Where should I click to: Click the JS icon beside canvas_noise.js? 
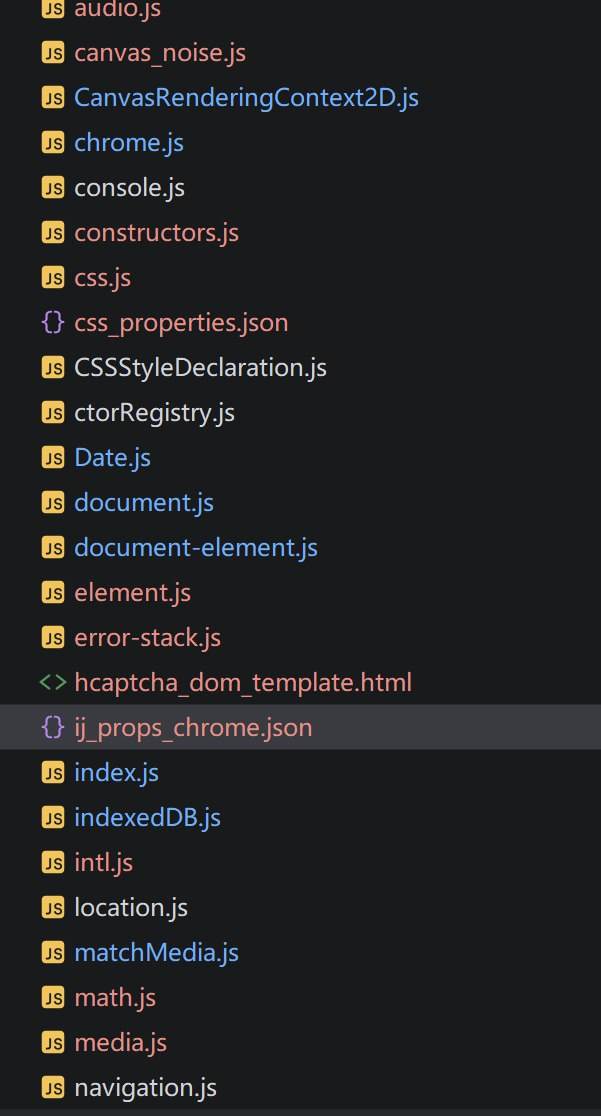[x=53, y=53]
